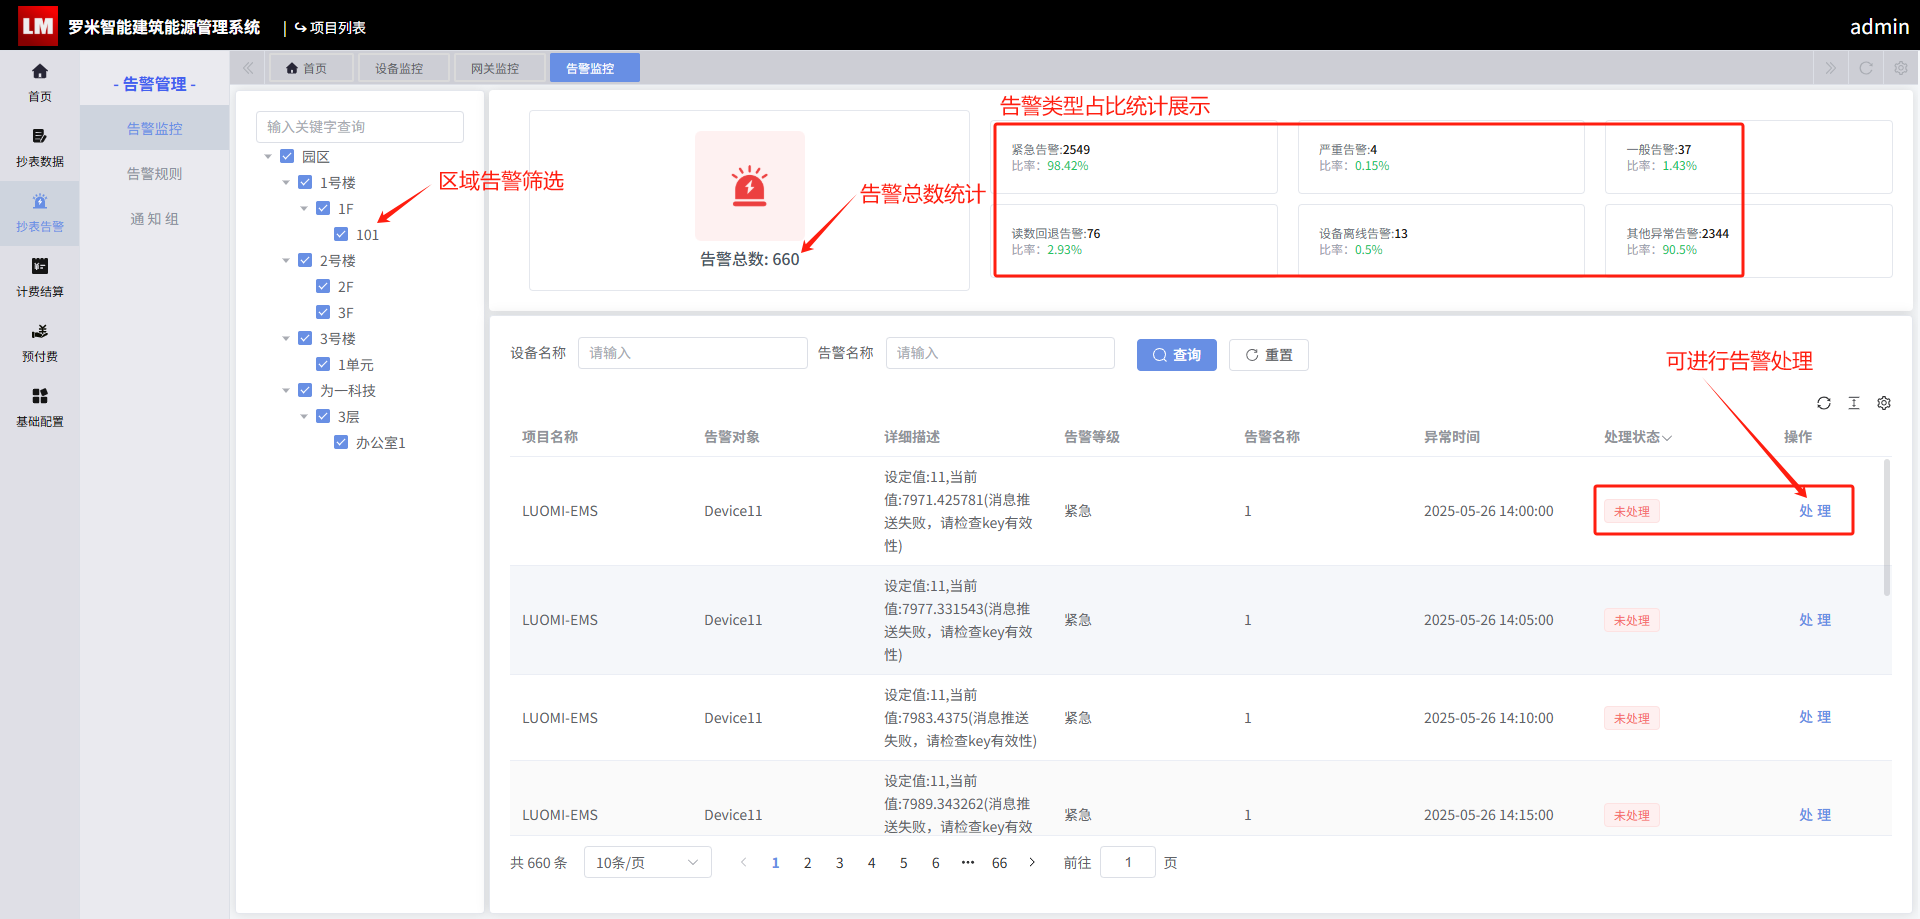
Task: Open 告警规则 in the side menu
Action: tap(154, 173)
